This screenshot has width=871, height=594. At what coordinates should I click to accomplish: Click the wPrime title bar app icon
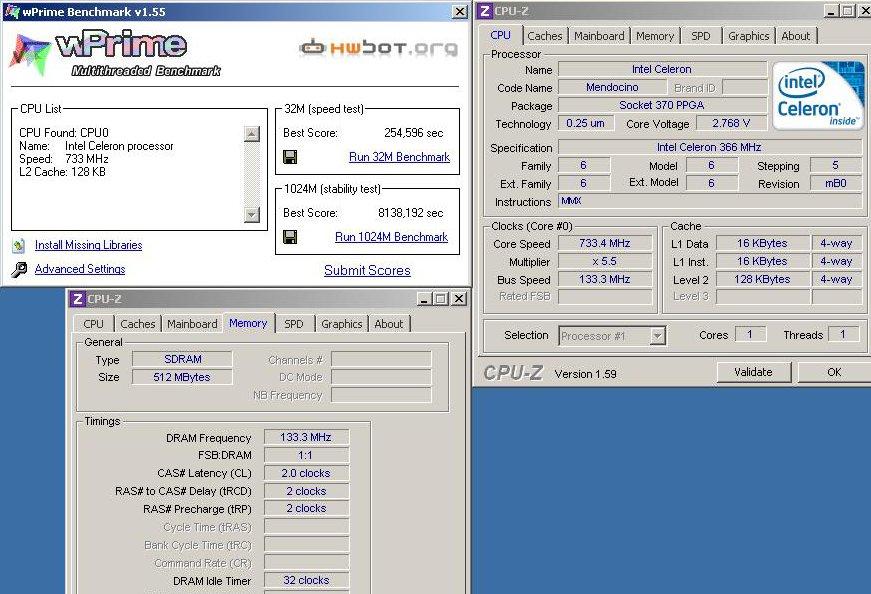(x=12, y=11)
